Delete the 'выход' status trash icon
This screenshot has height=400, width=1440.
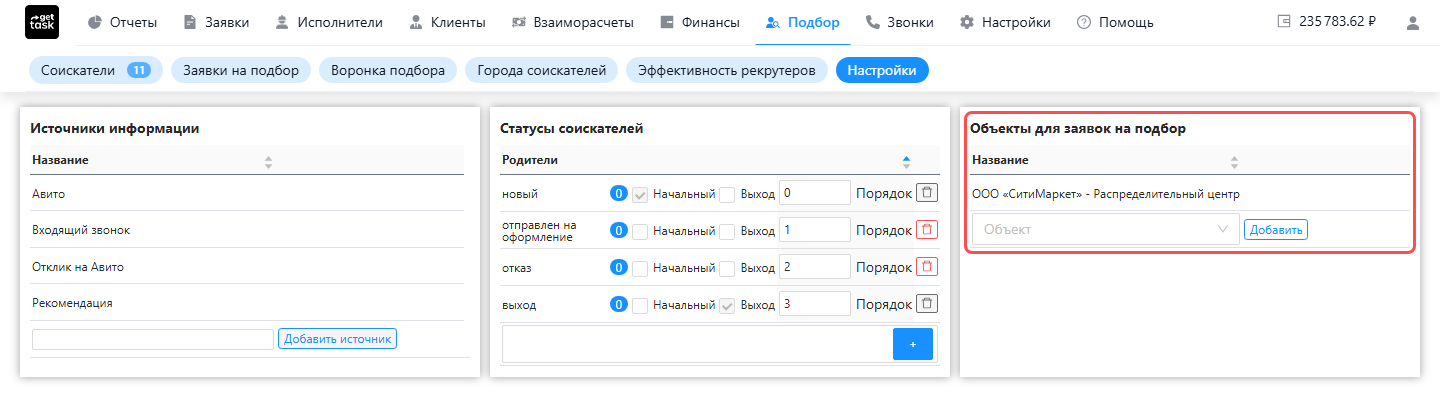tap(928, 304)
